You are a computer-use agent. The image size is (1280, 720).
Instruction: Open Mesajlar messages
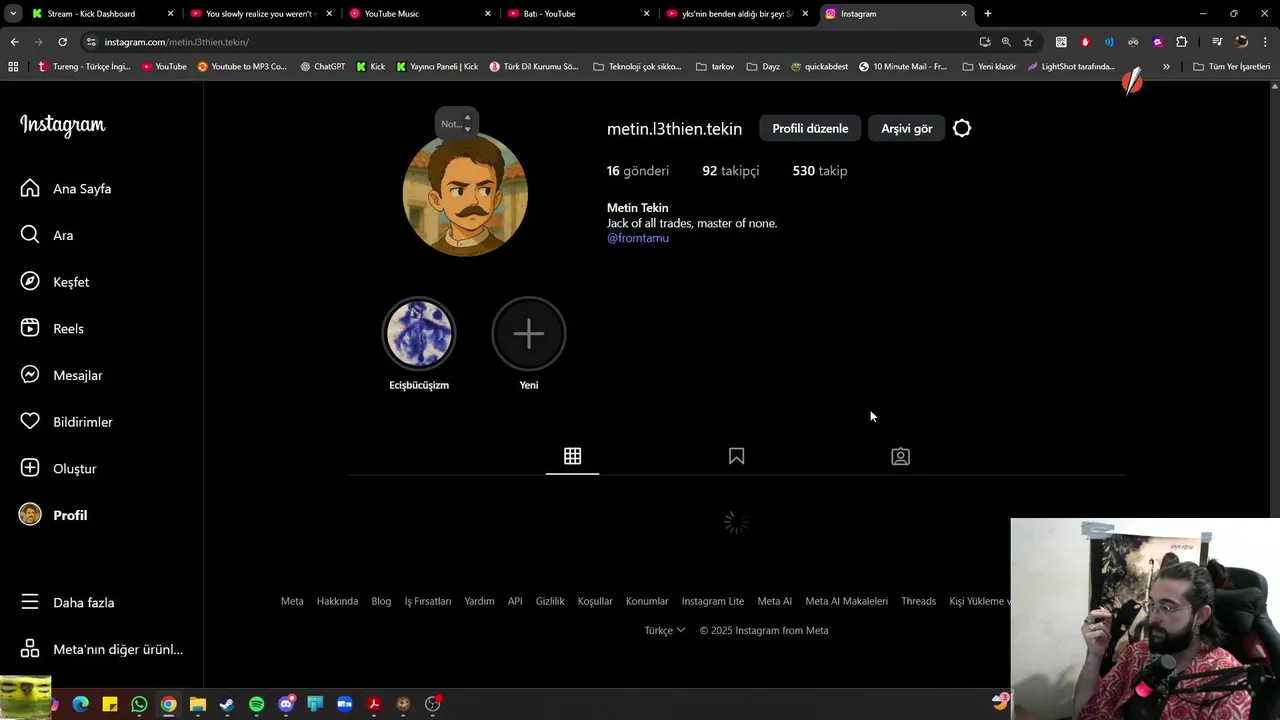pos(62,375)
